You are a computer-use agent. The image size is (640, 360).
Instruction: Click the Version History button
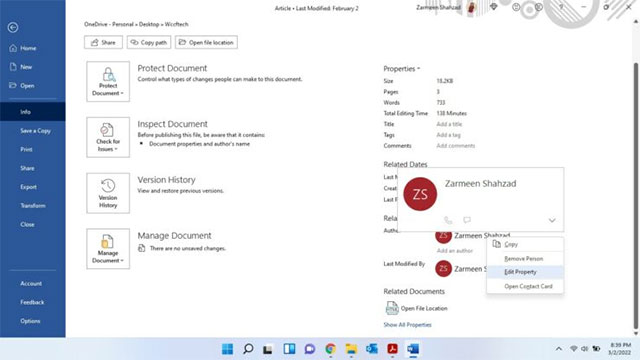pos(108,193)
